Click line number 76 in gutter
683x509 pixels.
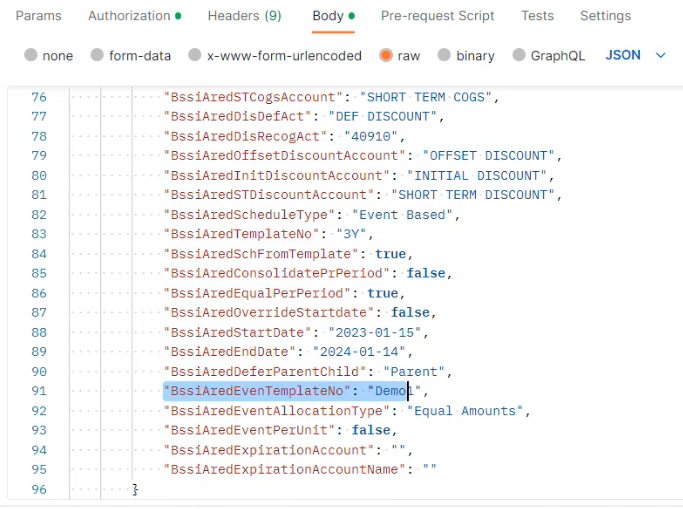39,97
